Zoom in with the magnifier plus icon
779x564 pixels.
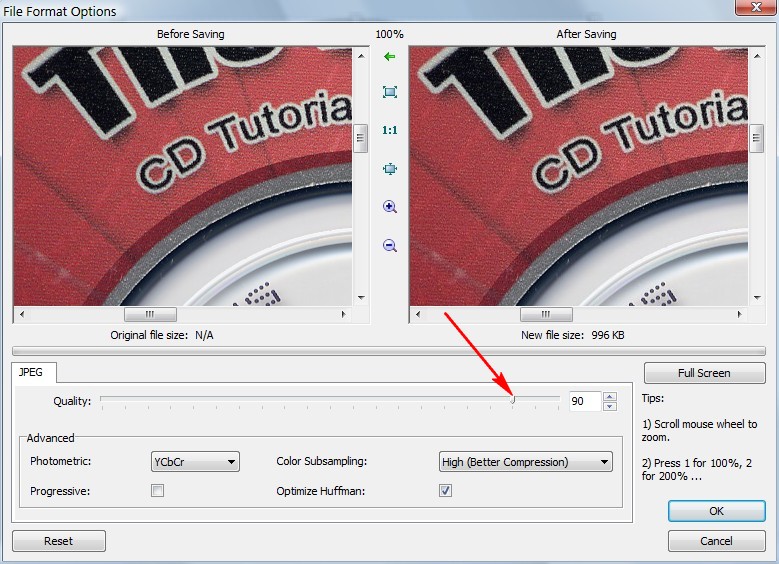click(390, 207)
